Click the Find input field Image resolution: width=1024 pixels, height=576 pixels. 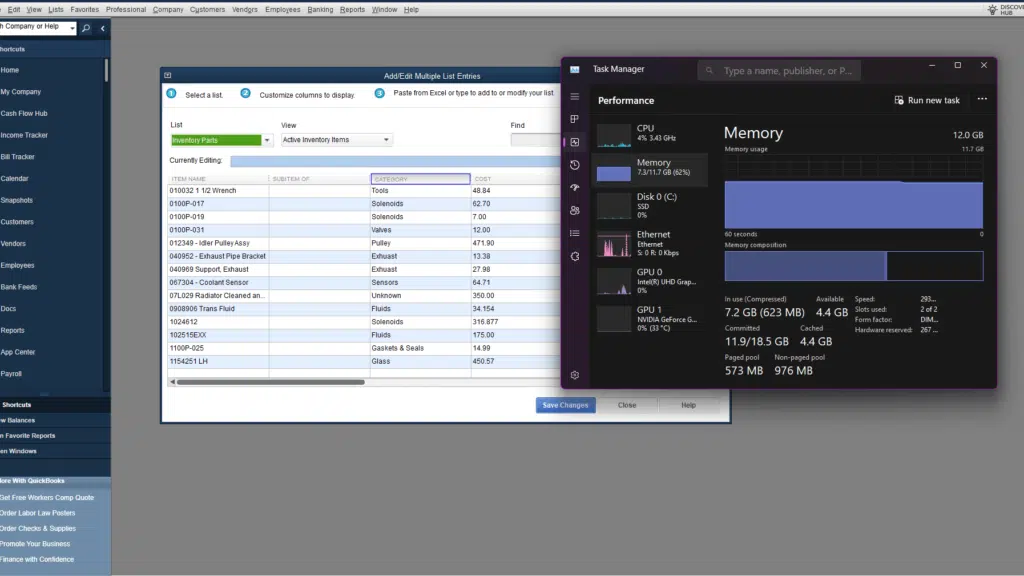pos(535,140)
